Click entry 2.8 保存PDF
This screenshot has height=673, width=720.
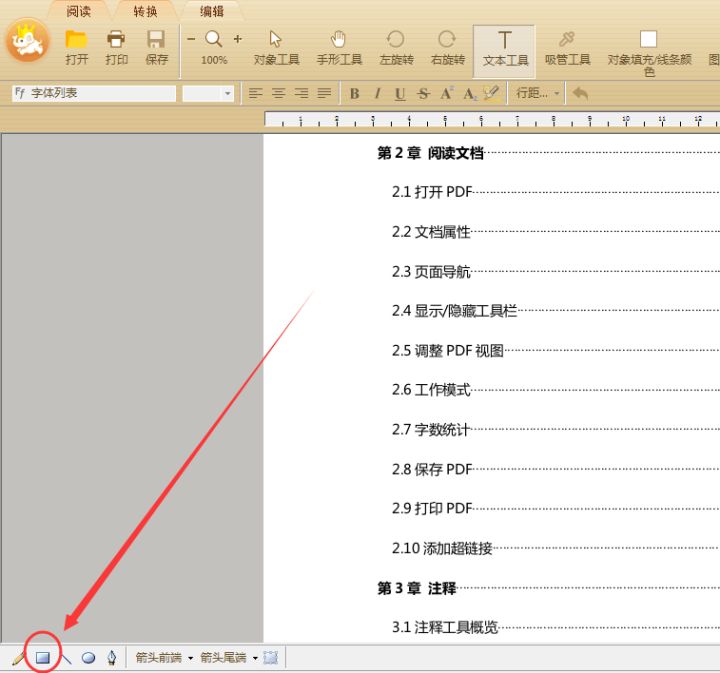point(432,469)
